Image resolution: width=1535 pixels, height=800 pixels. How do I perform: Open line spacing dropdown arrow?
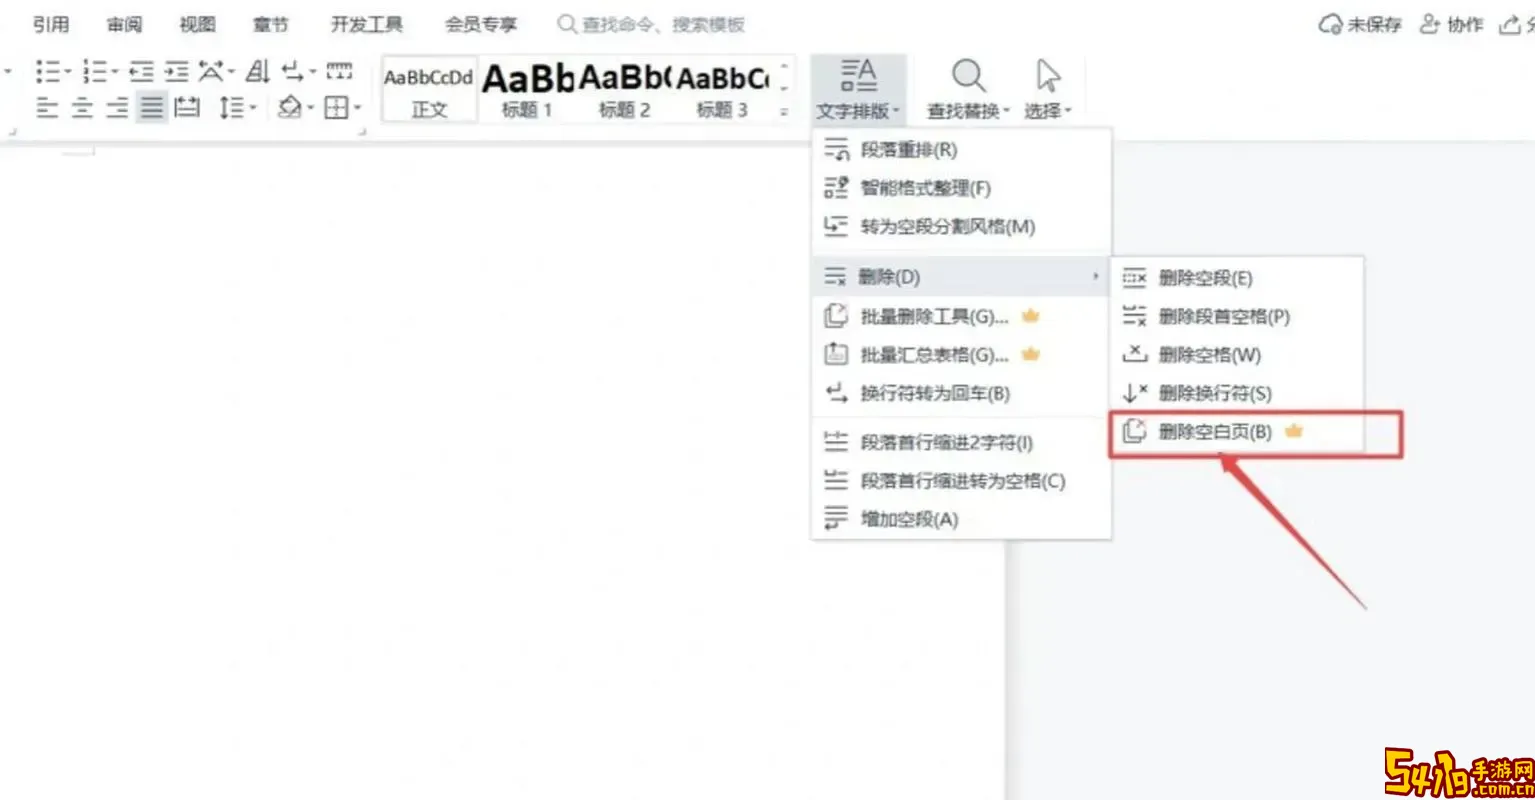tap(252, 107)
